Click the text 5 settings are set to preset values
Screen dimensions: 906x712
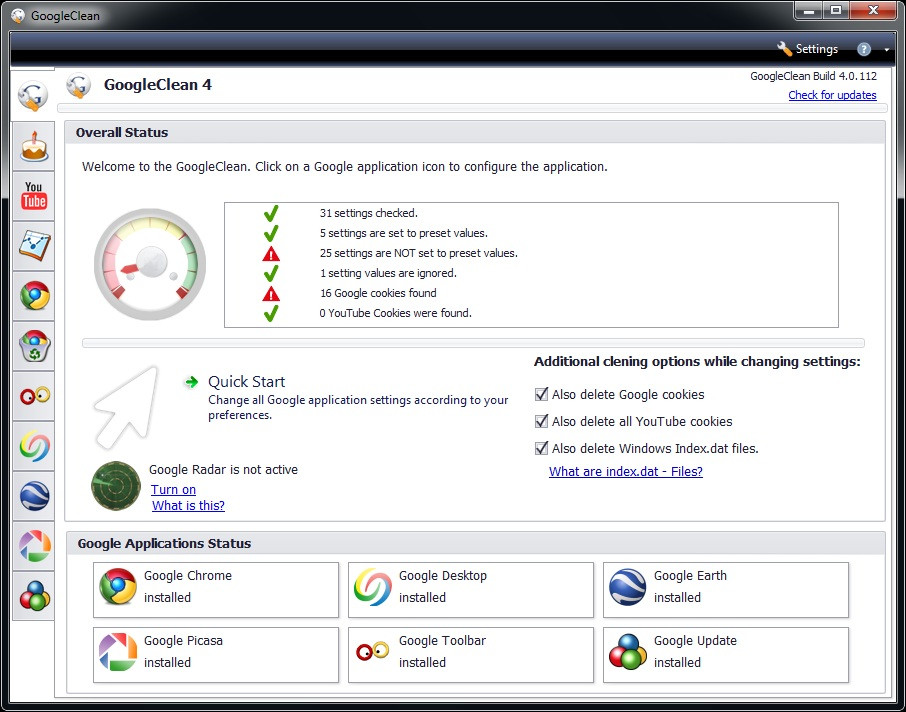404,233
